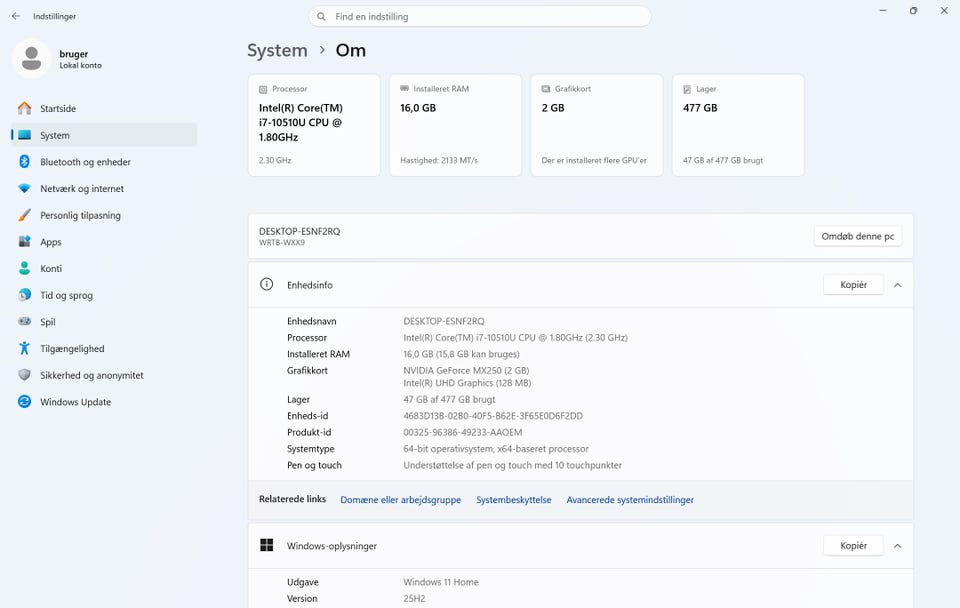Image resolution: width=960 pixels, height=608 pixels.
Task: Click the Grafikkort card icon
Action: [x=546, y=89]
